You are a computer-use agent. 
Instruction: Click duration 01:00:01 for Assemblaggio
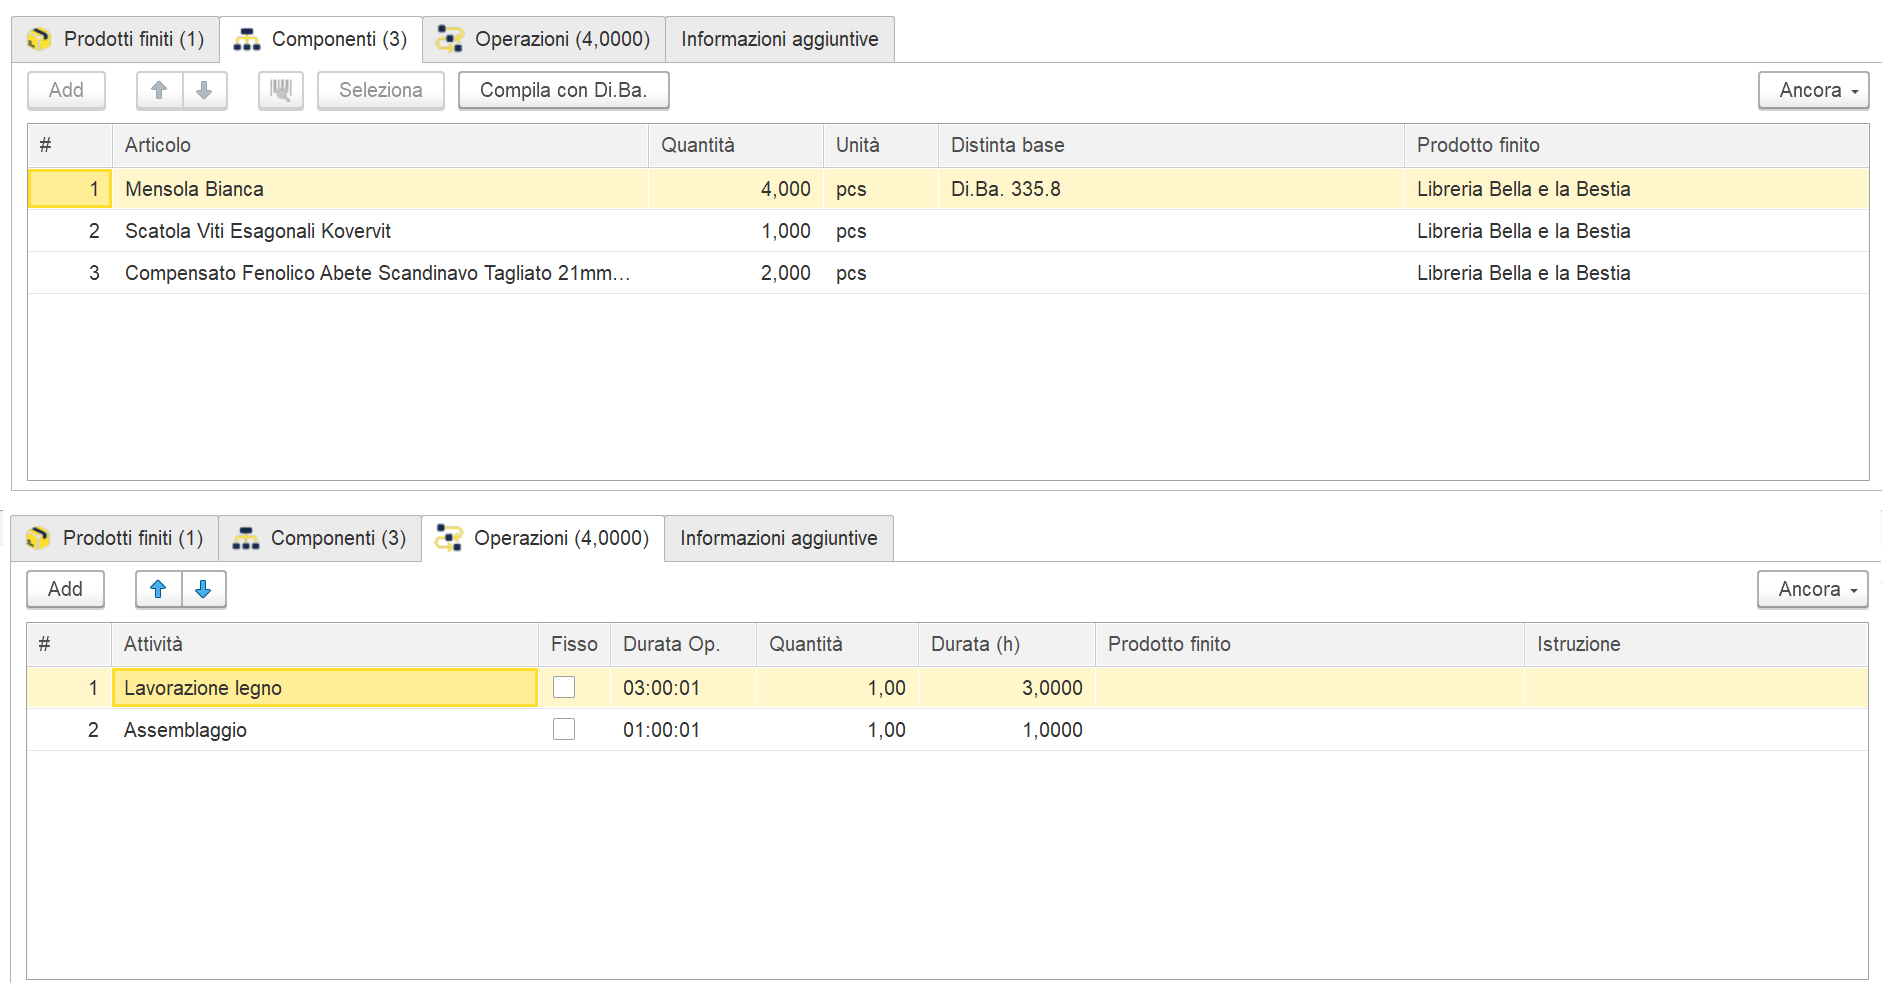(x=683, y=730)
